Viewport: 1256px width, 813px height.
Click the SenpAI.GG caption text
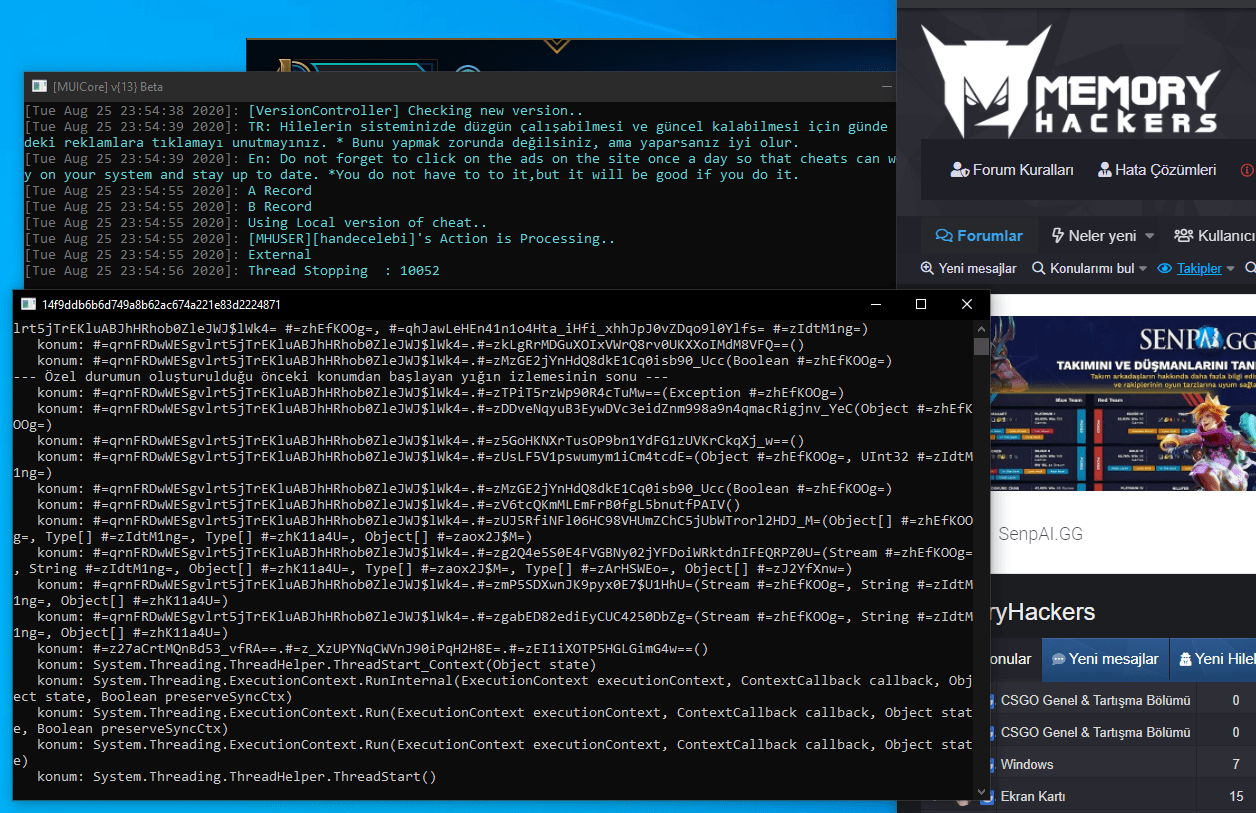1040,534
